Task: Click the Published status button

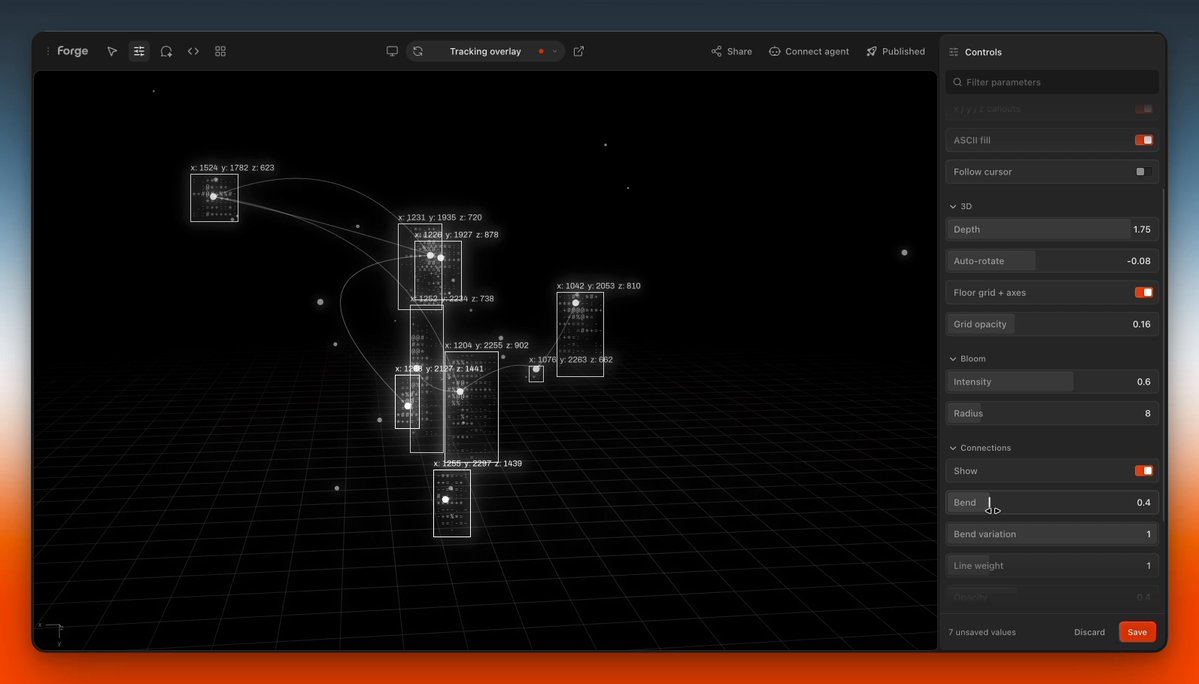Action: pos(895,51)
